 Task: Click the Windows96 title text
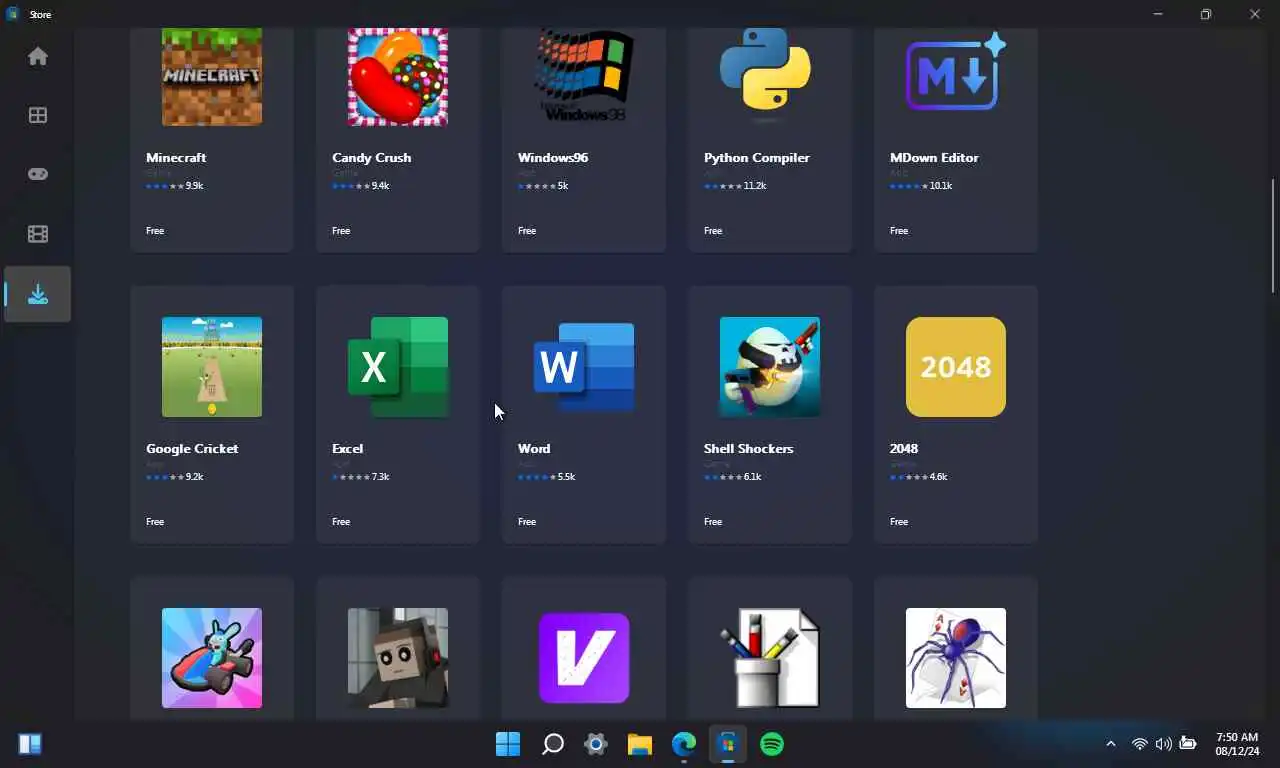553,158
